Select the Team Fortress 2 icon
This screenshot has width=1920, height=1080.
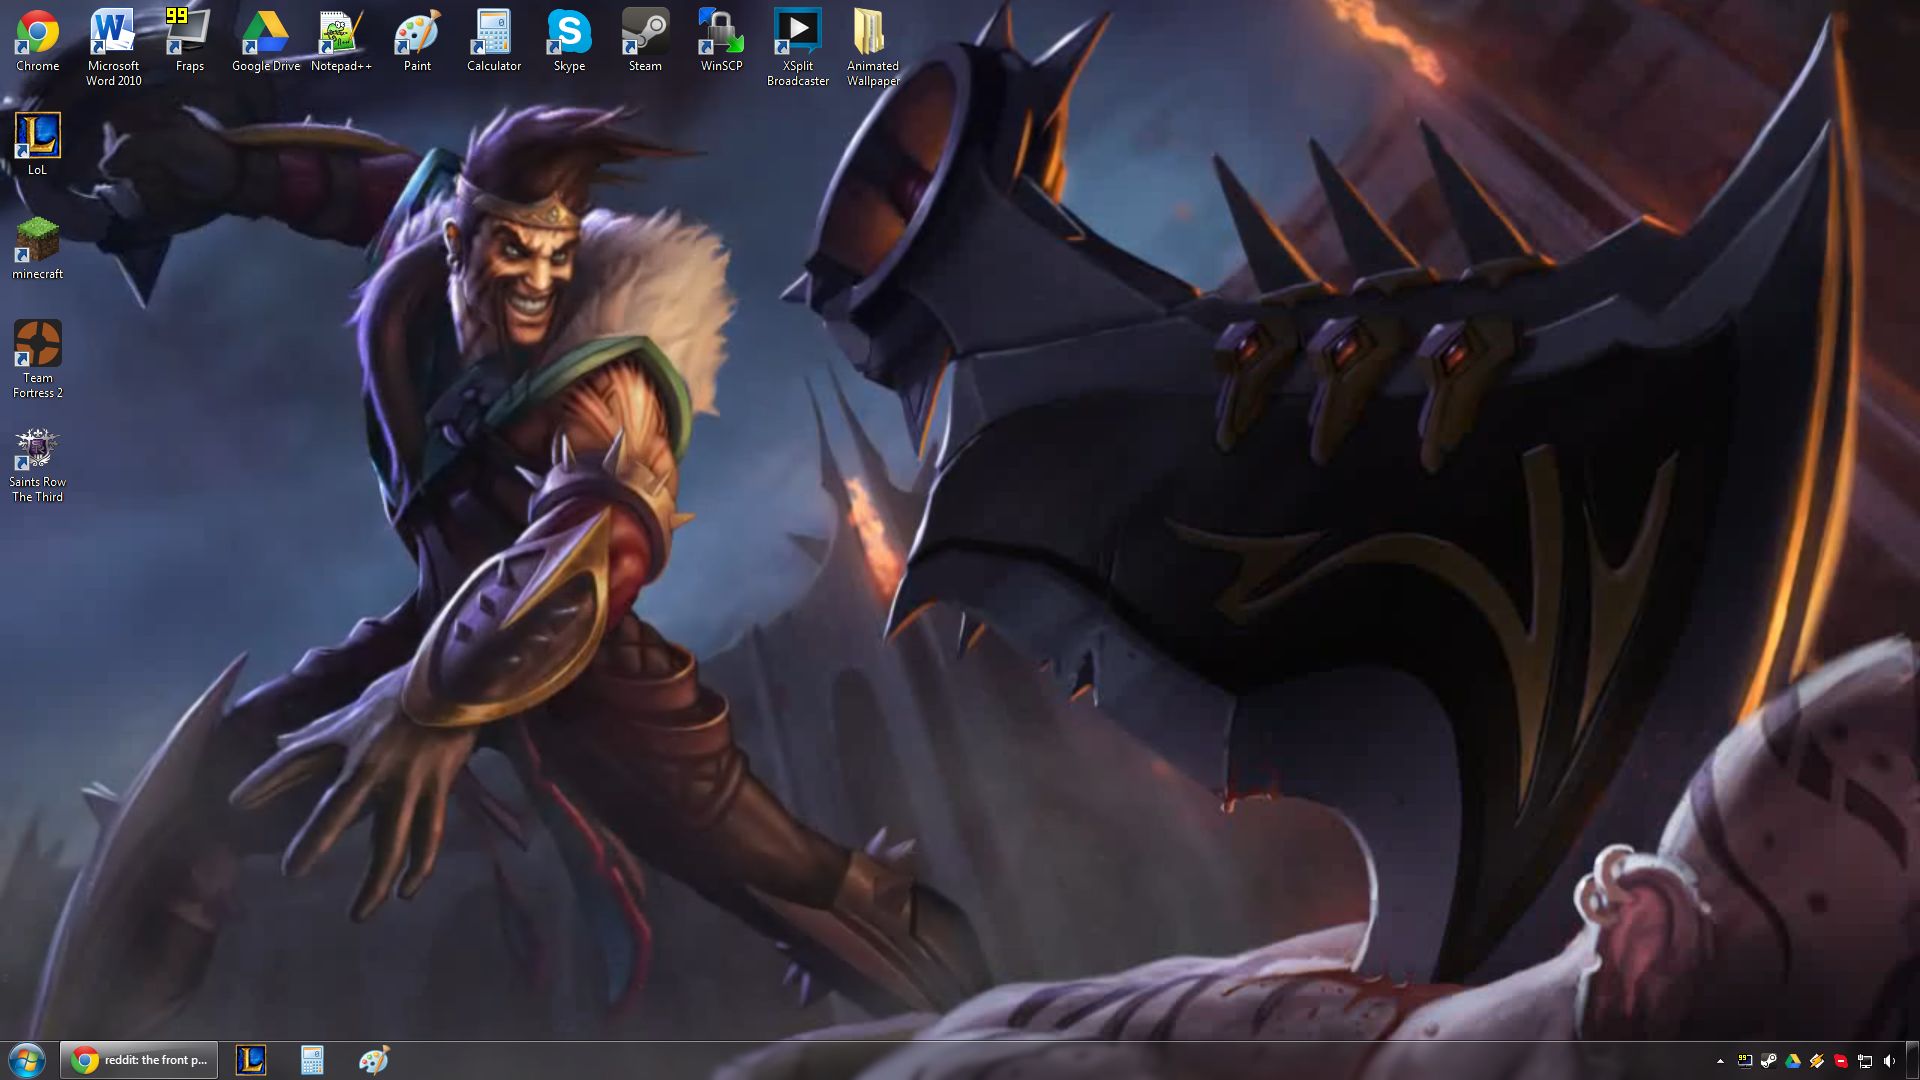pos(37,359)
